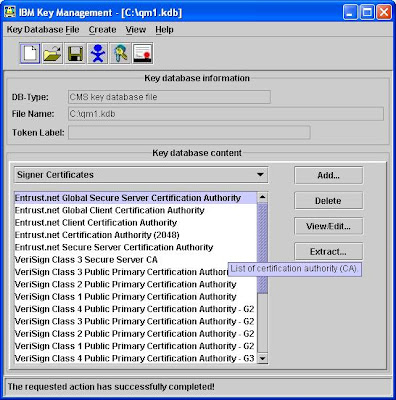
Task: Click the View/Edit... button
Action: coord(328,226)
